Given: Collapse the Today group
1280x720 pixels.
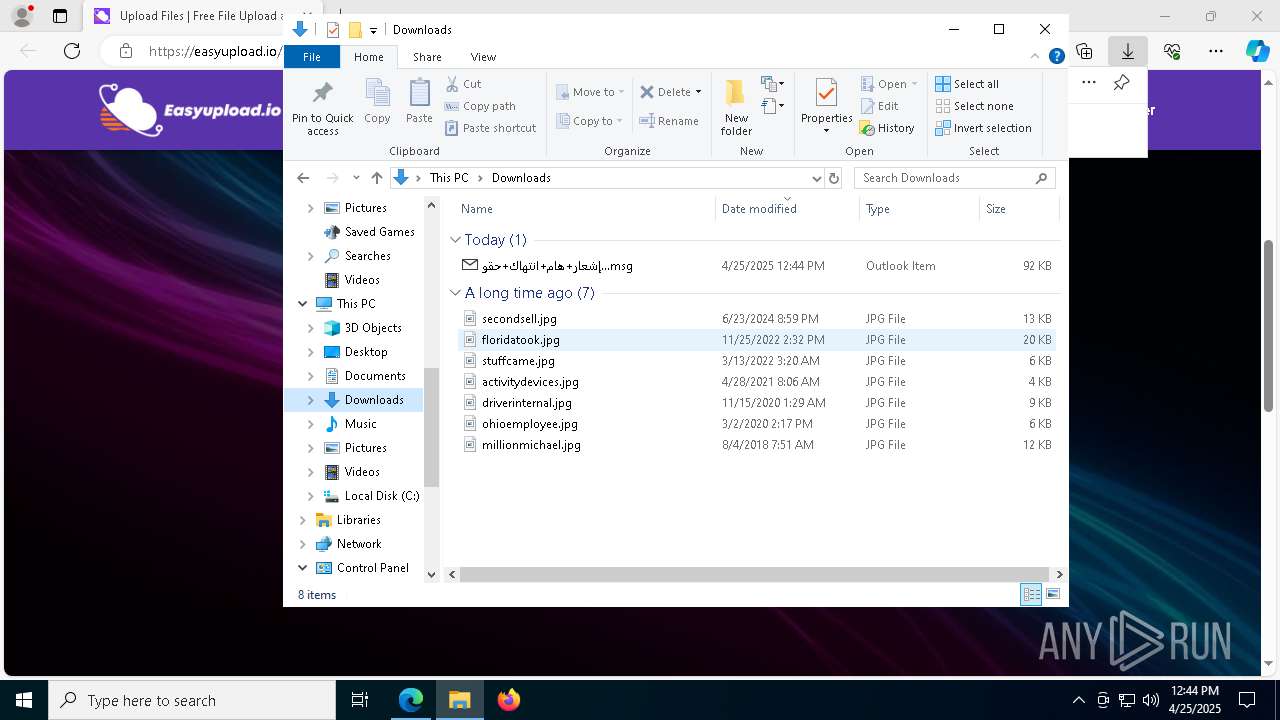Looking at the screenshot, I should tap(455, 240).
